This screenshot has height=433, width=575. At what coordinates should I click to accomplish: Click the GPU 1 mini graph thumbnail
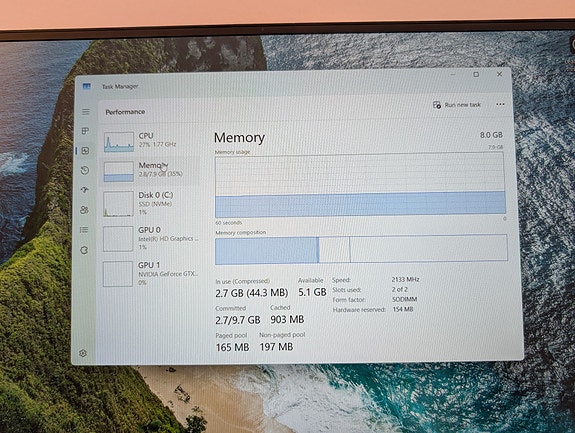pyautogui.click(x=118, y=274)
